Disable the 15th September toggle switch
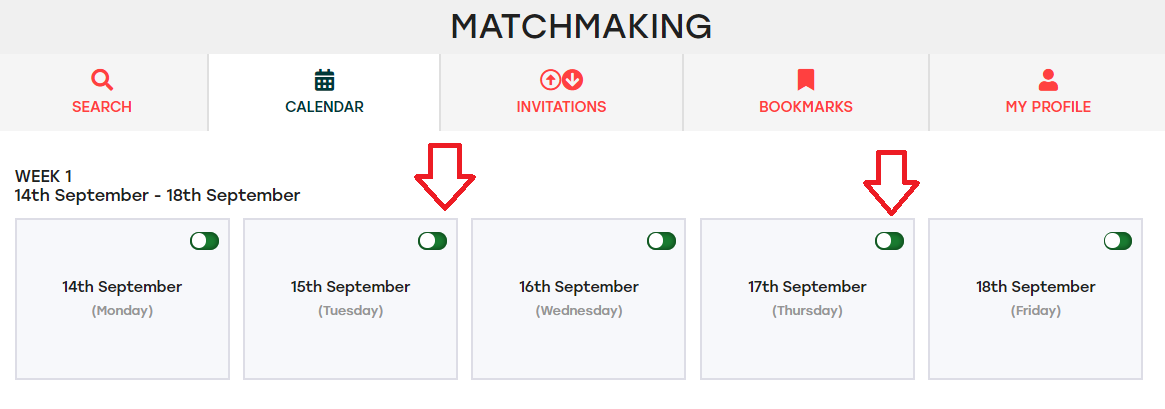This screenshot has height=409, width=1165. [x=432, y=241]
